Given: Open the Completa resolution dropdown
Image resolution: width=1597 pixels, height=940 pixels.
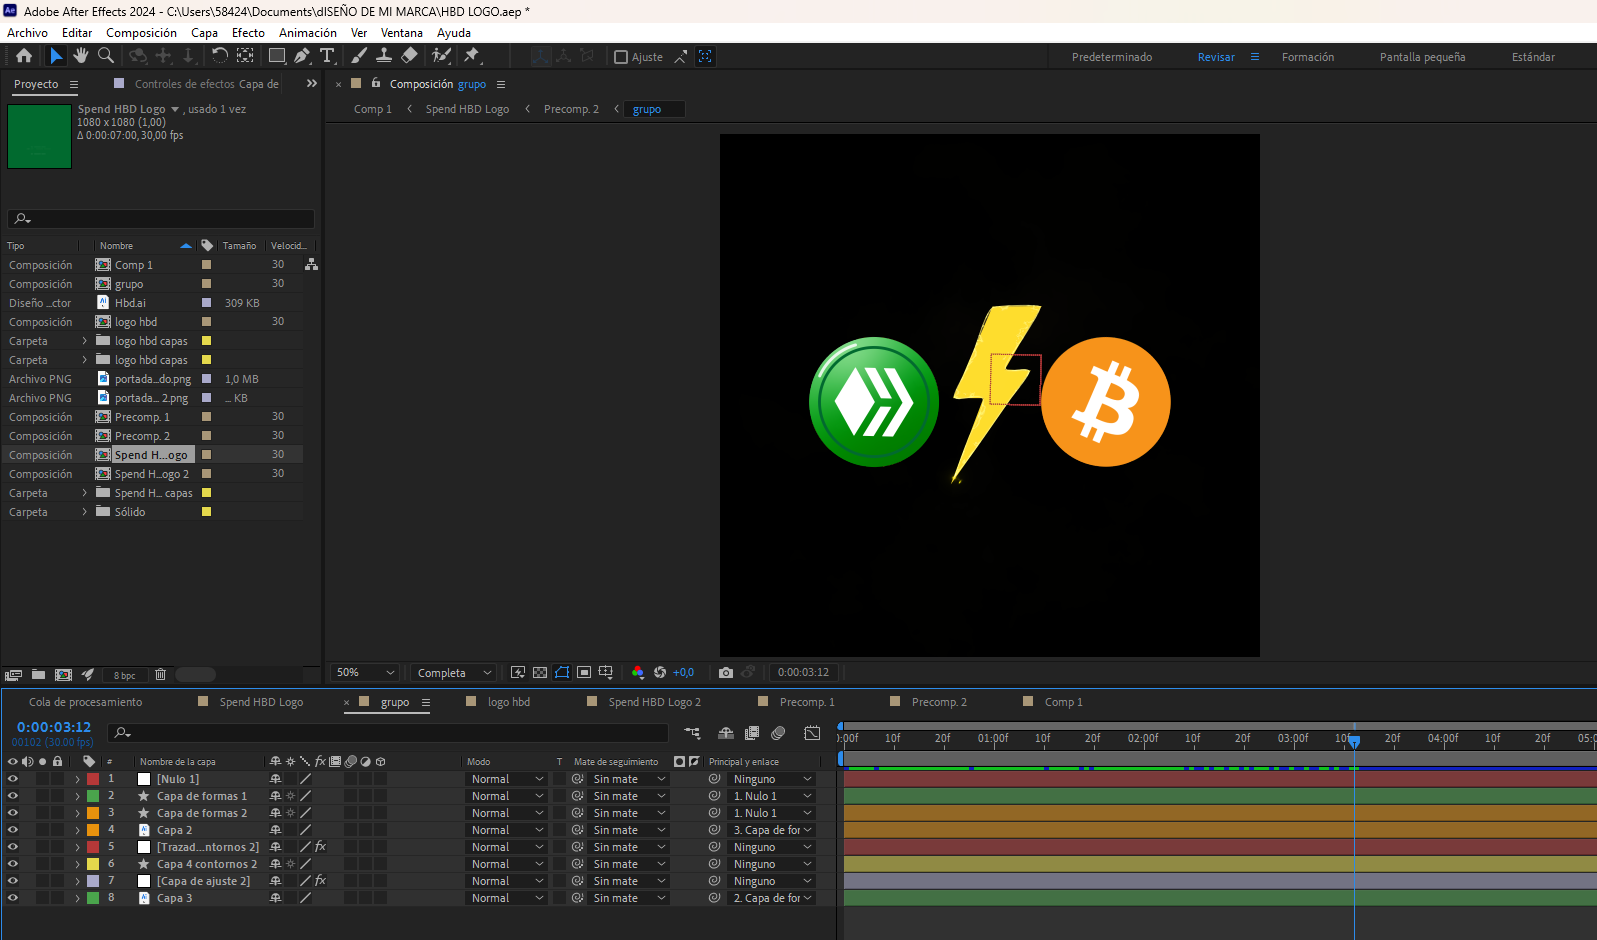Looking at the screenshot, I should pos(454,672).
